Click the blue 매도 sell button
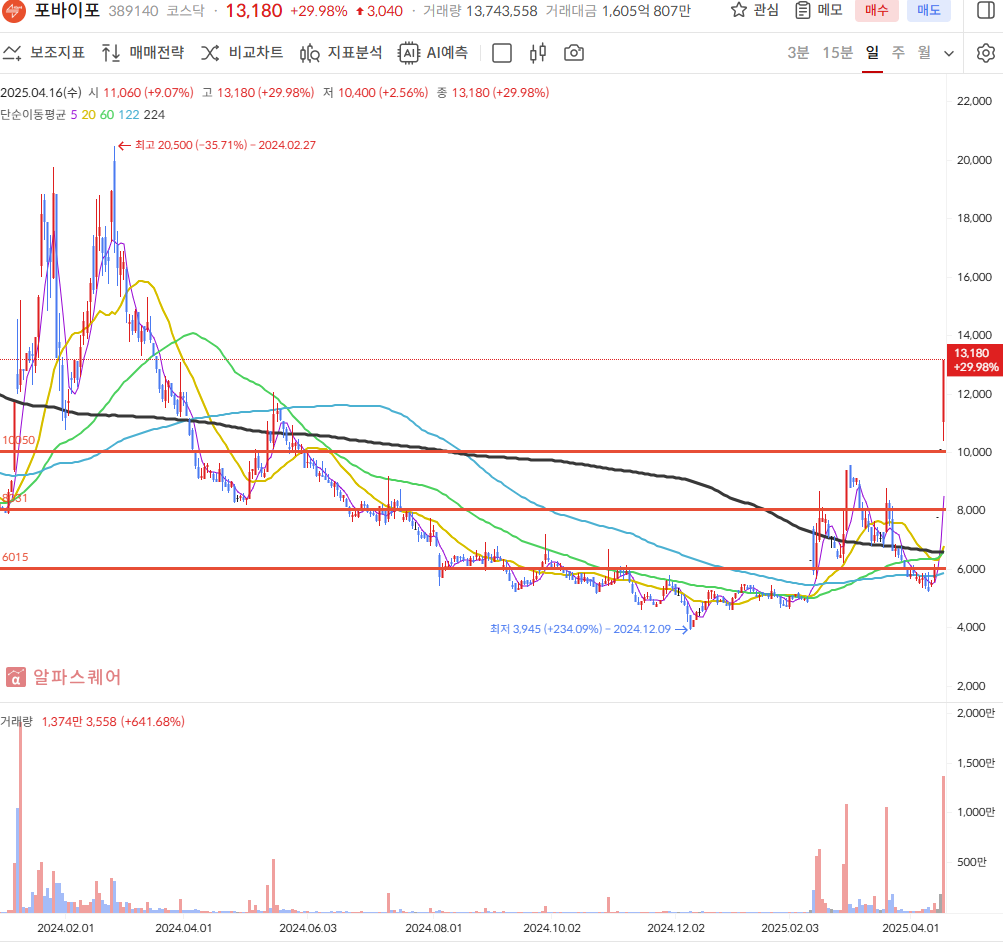1003x943 pixels. (x=929, y=10)
